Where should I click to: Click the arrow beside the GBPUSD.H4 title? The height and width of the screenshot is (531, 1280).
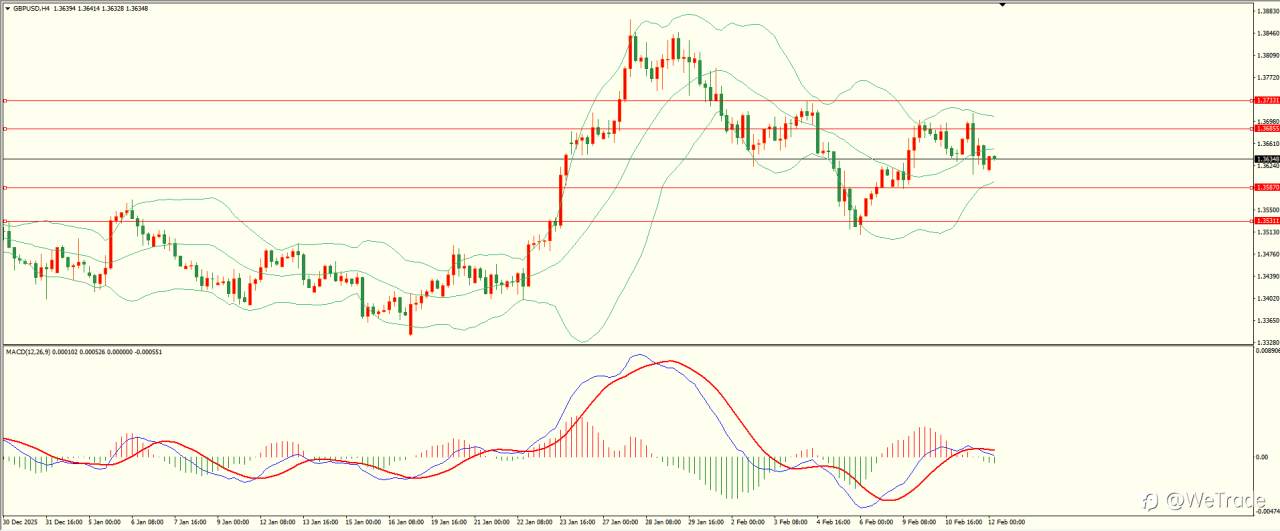point(8,10)
